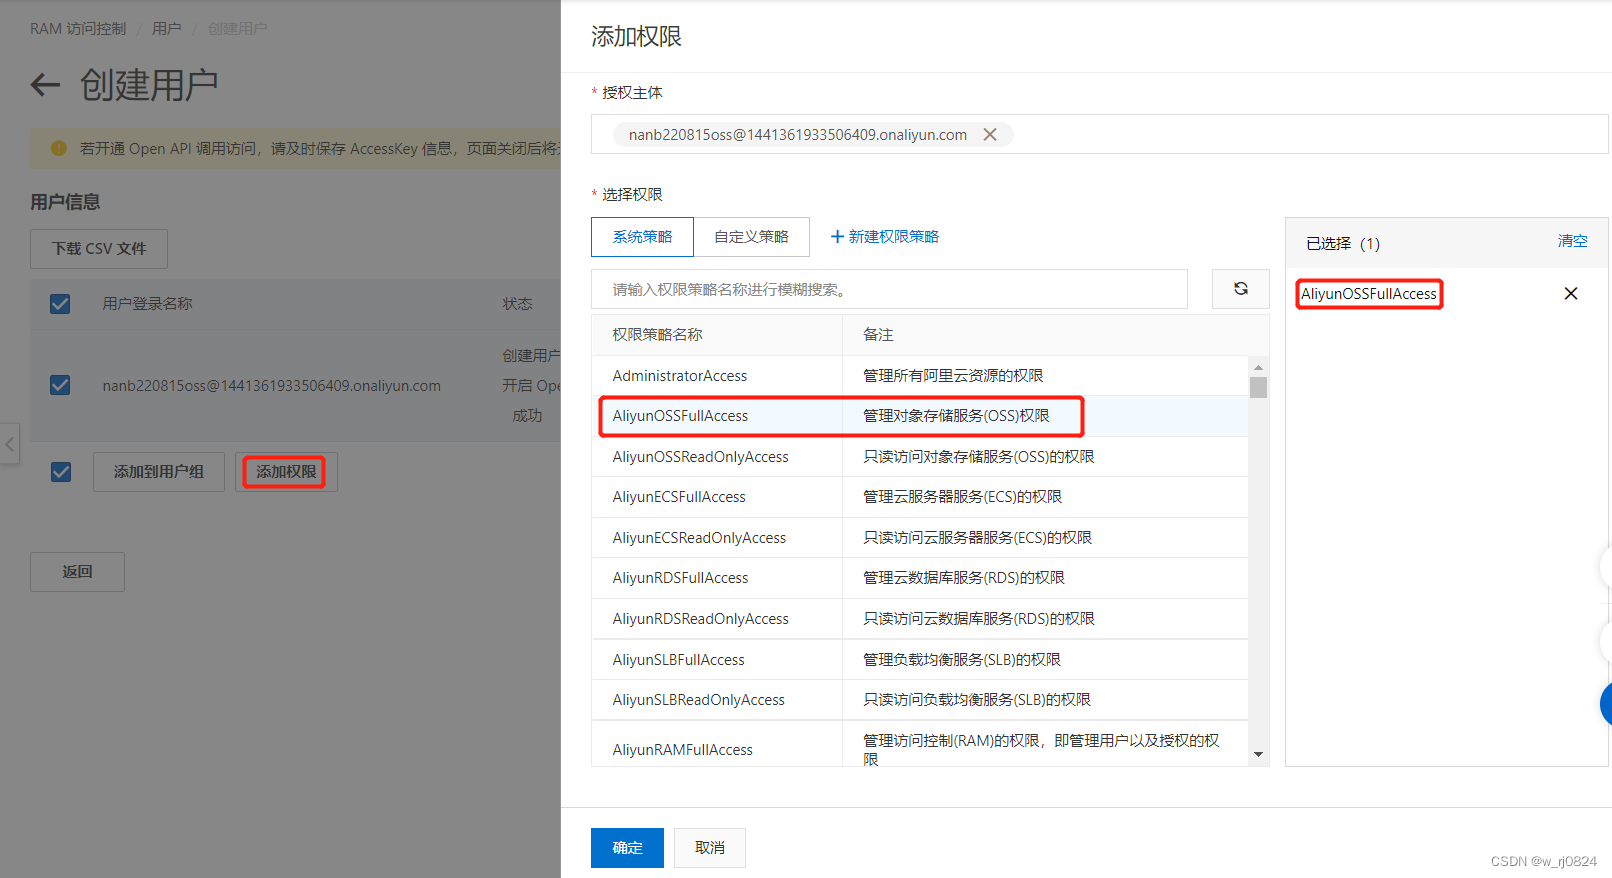
Task: Click the note 管理所有阿里云资源的权限
Action: (953, 376)
